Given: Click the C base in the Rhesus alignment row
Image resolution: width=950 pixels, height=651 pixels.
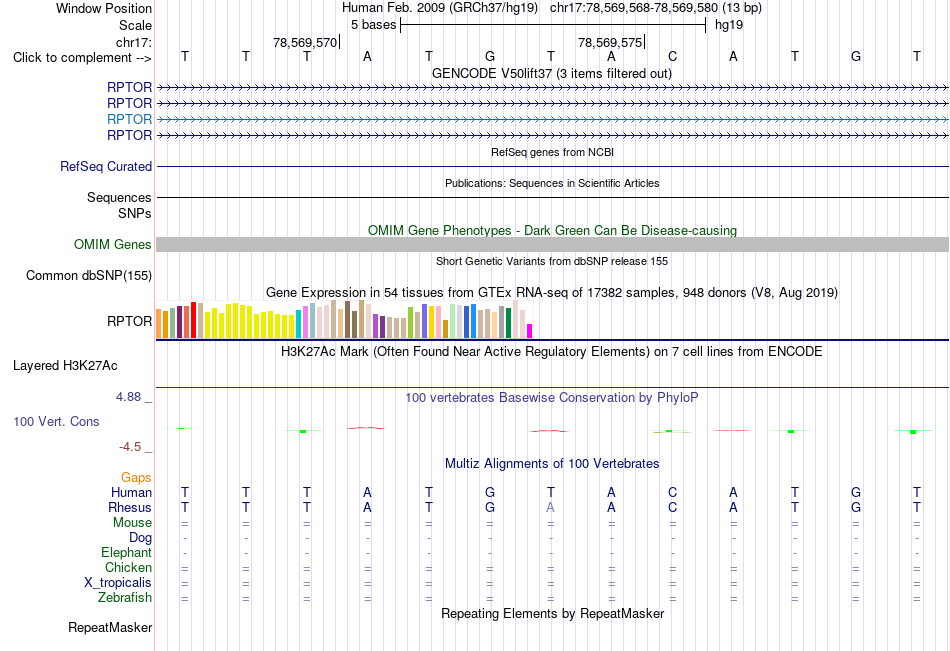Looking at the screenshot, I should [673, 507].
